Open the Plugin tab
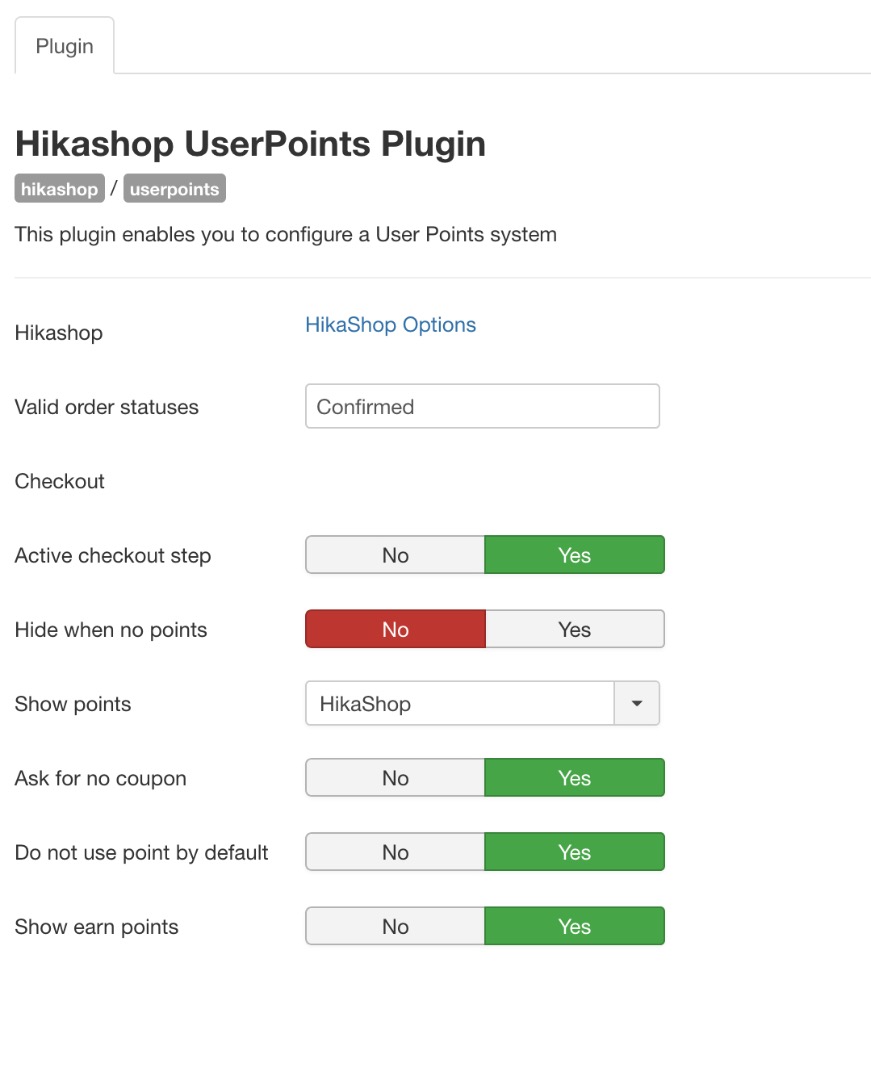The image size is (871, 1080). [64, 46]
